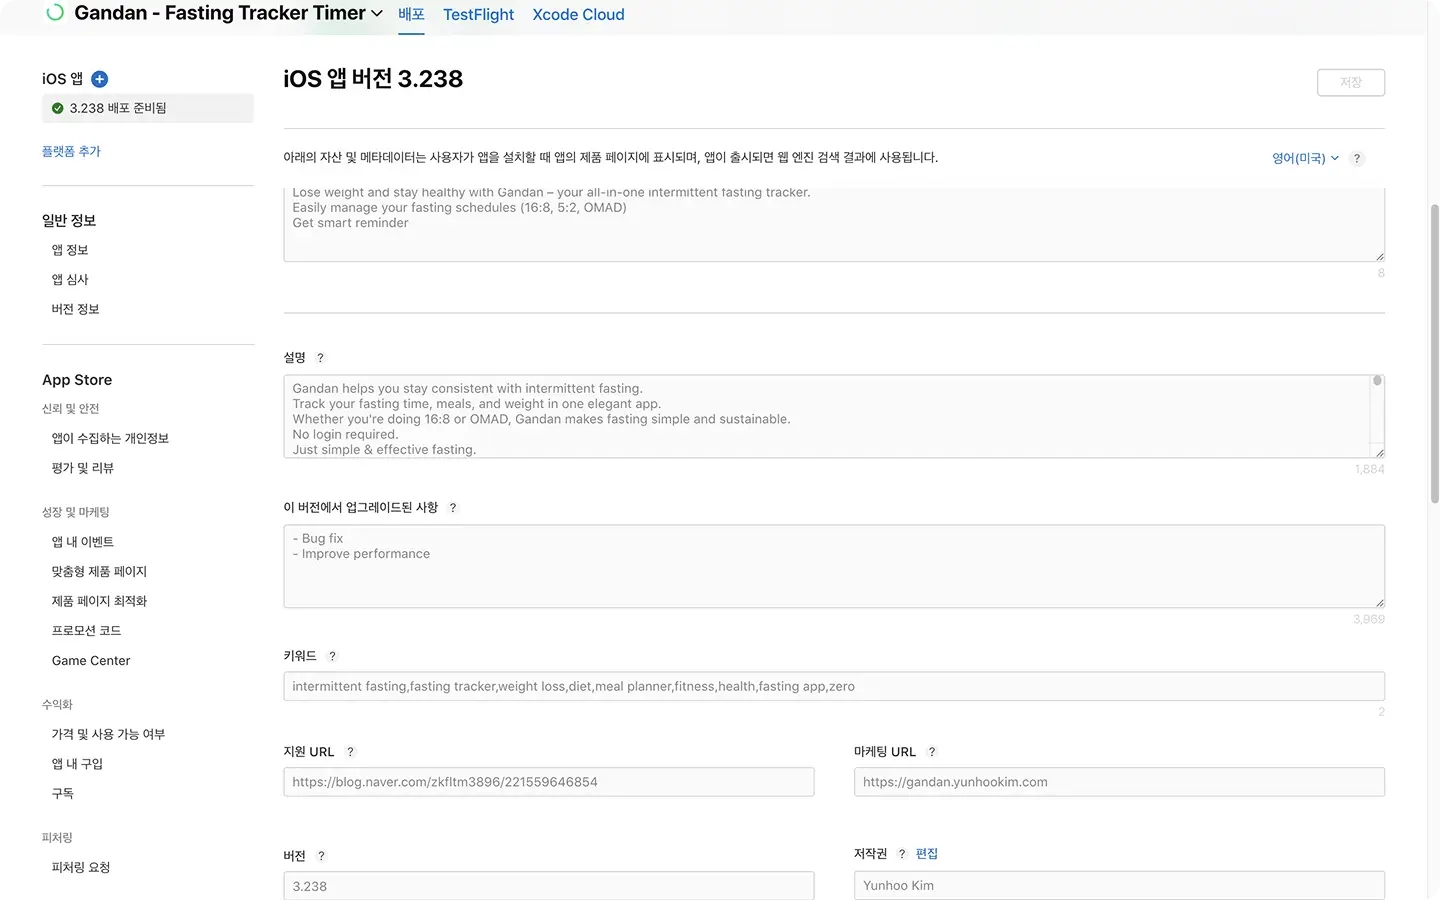Open 평가 및 리뷰 page
Viewport: 1440px width, 900px height.
pos(83,468)
